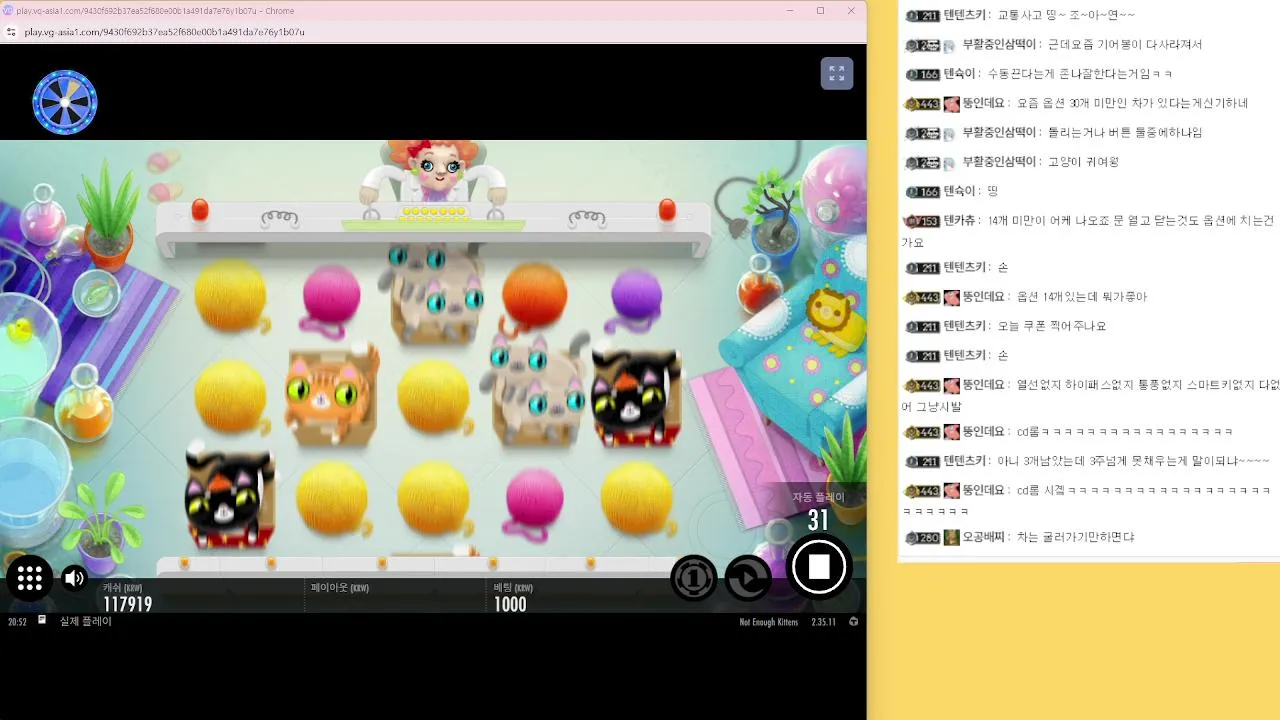Click chat message 오늘 쿠폰 찍어주나요
This screenshot has width=1280, height=720.
click(x=1051, y=326)
